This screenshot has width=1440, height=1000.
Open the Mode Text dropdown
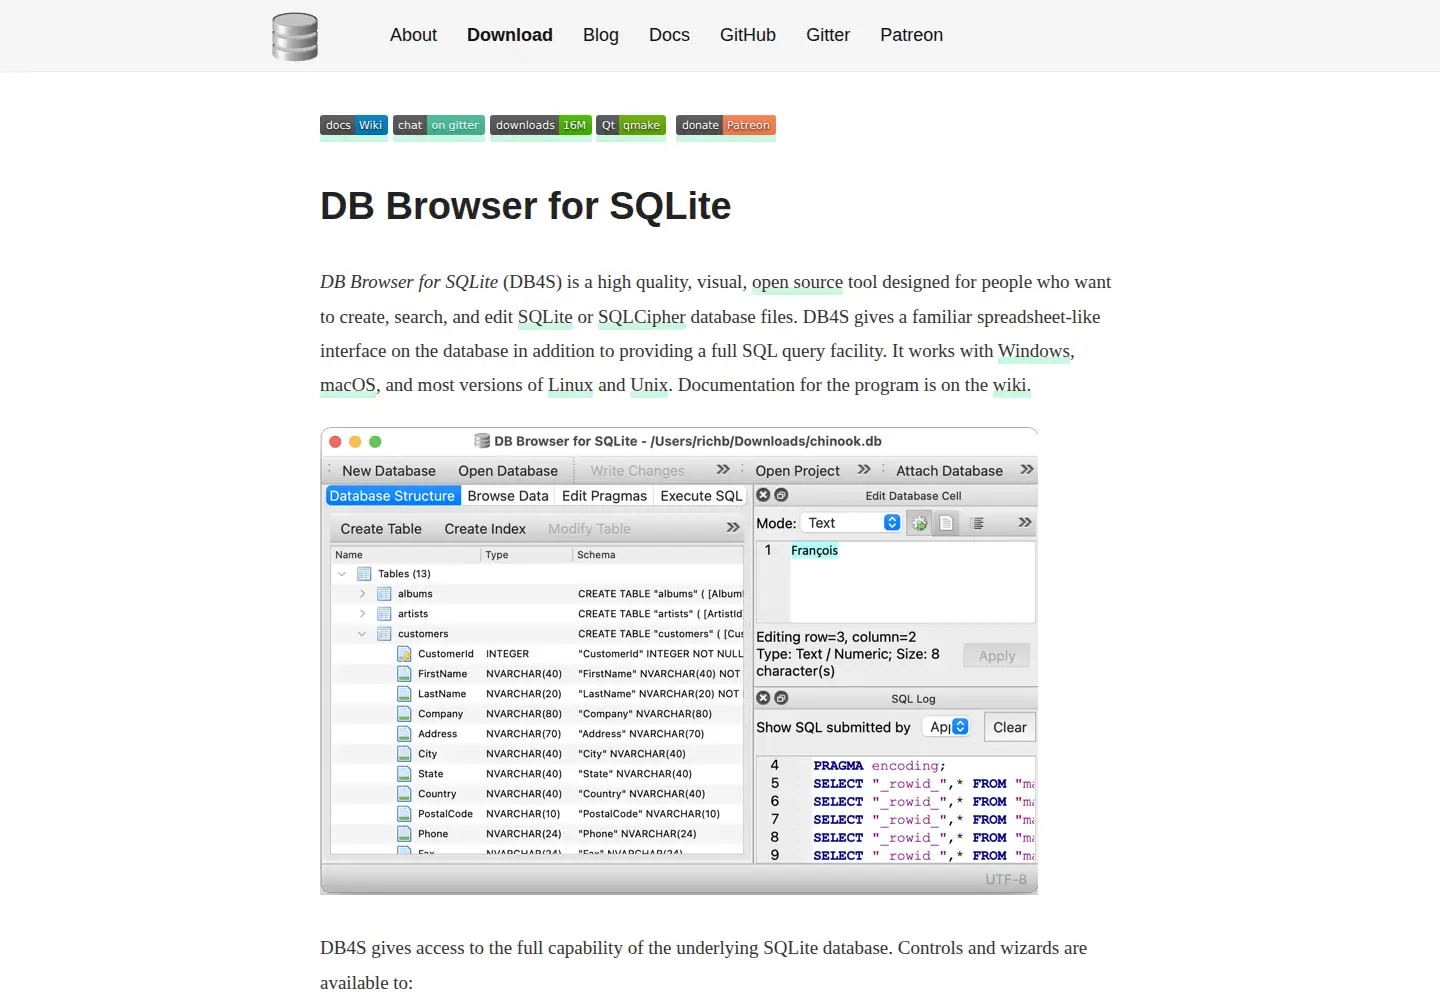[852, 523]
